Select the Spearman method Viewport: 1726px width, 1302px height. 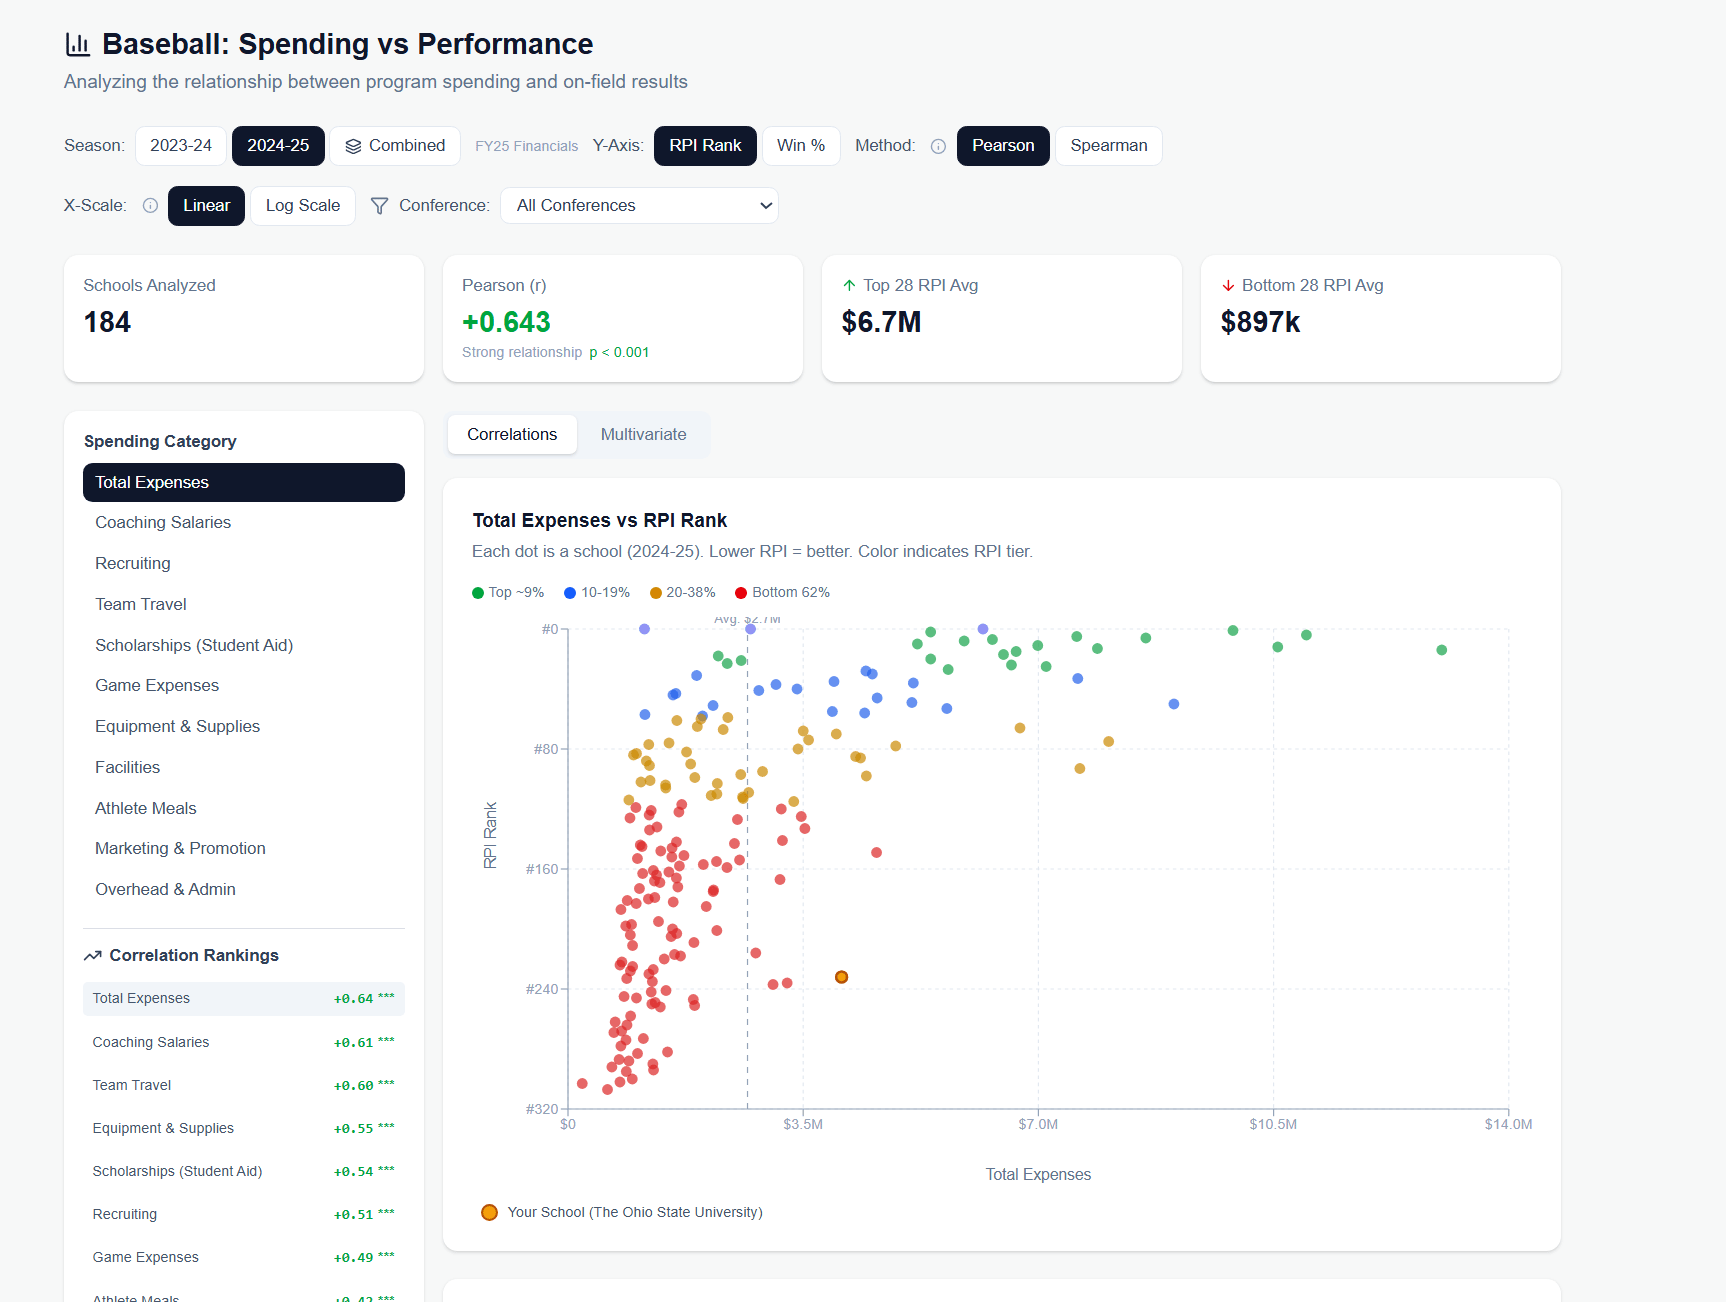1109,146
